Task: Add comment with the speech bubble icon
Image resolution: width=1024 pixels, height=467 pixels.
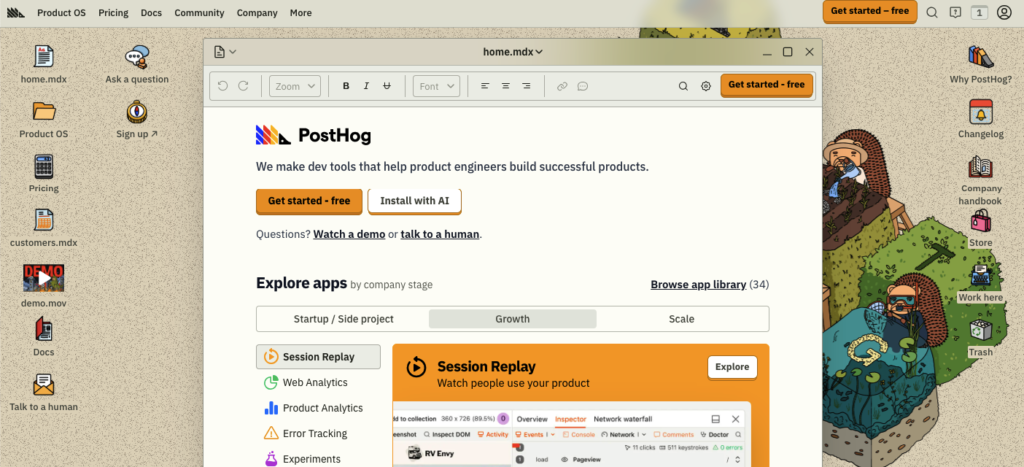Action: [x=583, y=86]
